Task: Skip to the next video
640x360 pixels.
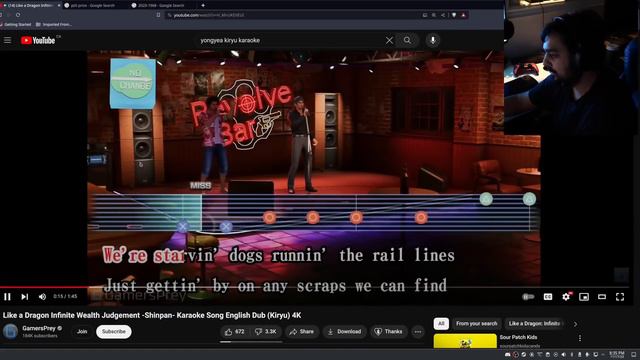Action: (25, 297)
